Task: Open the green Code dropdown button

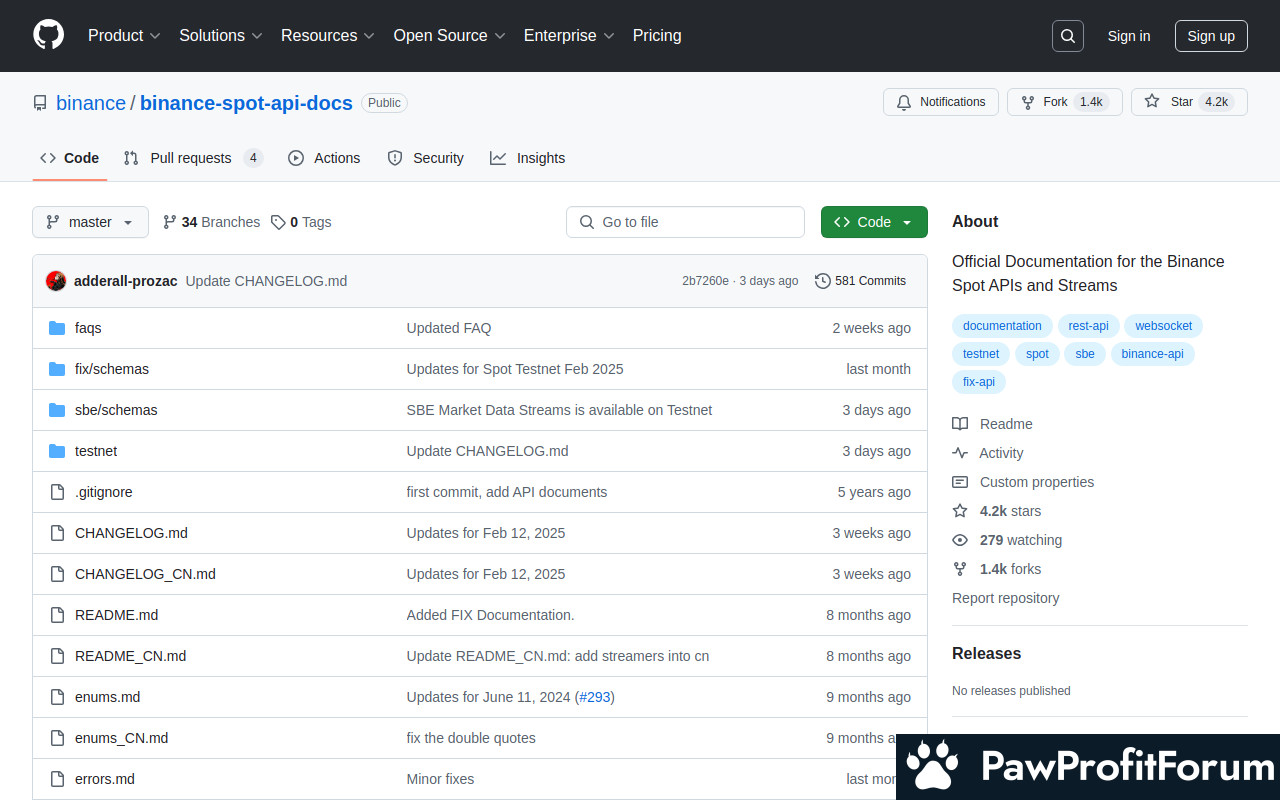Action: (x=874, y=222)
